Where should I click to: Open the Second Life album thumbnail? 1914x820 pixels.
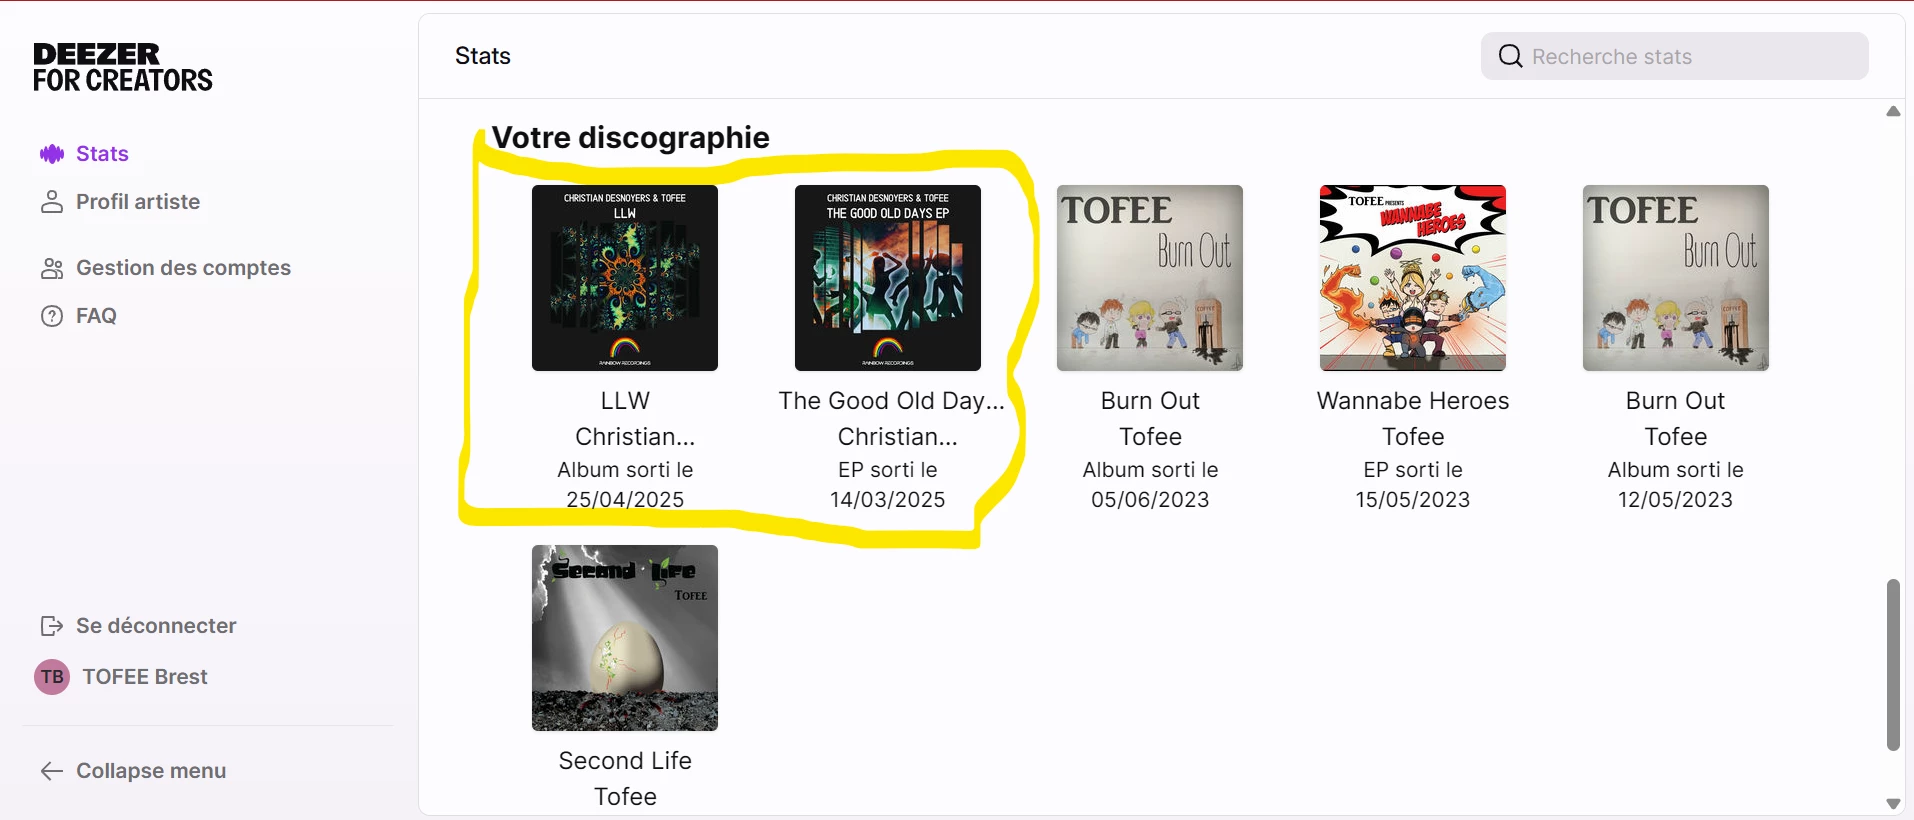(625, 638)
